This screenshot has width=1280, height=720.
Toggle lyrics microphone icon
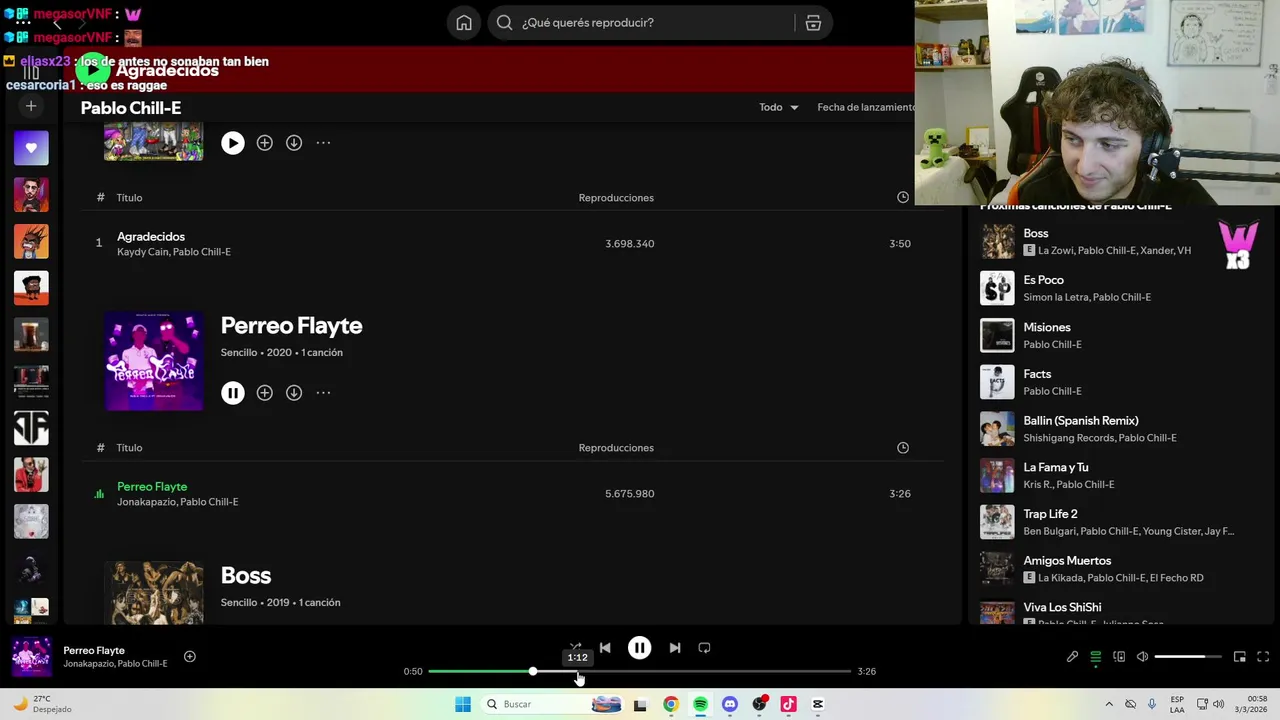tap(1072, 657)
